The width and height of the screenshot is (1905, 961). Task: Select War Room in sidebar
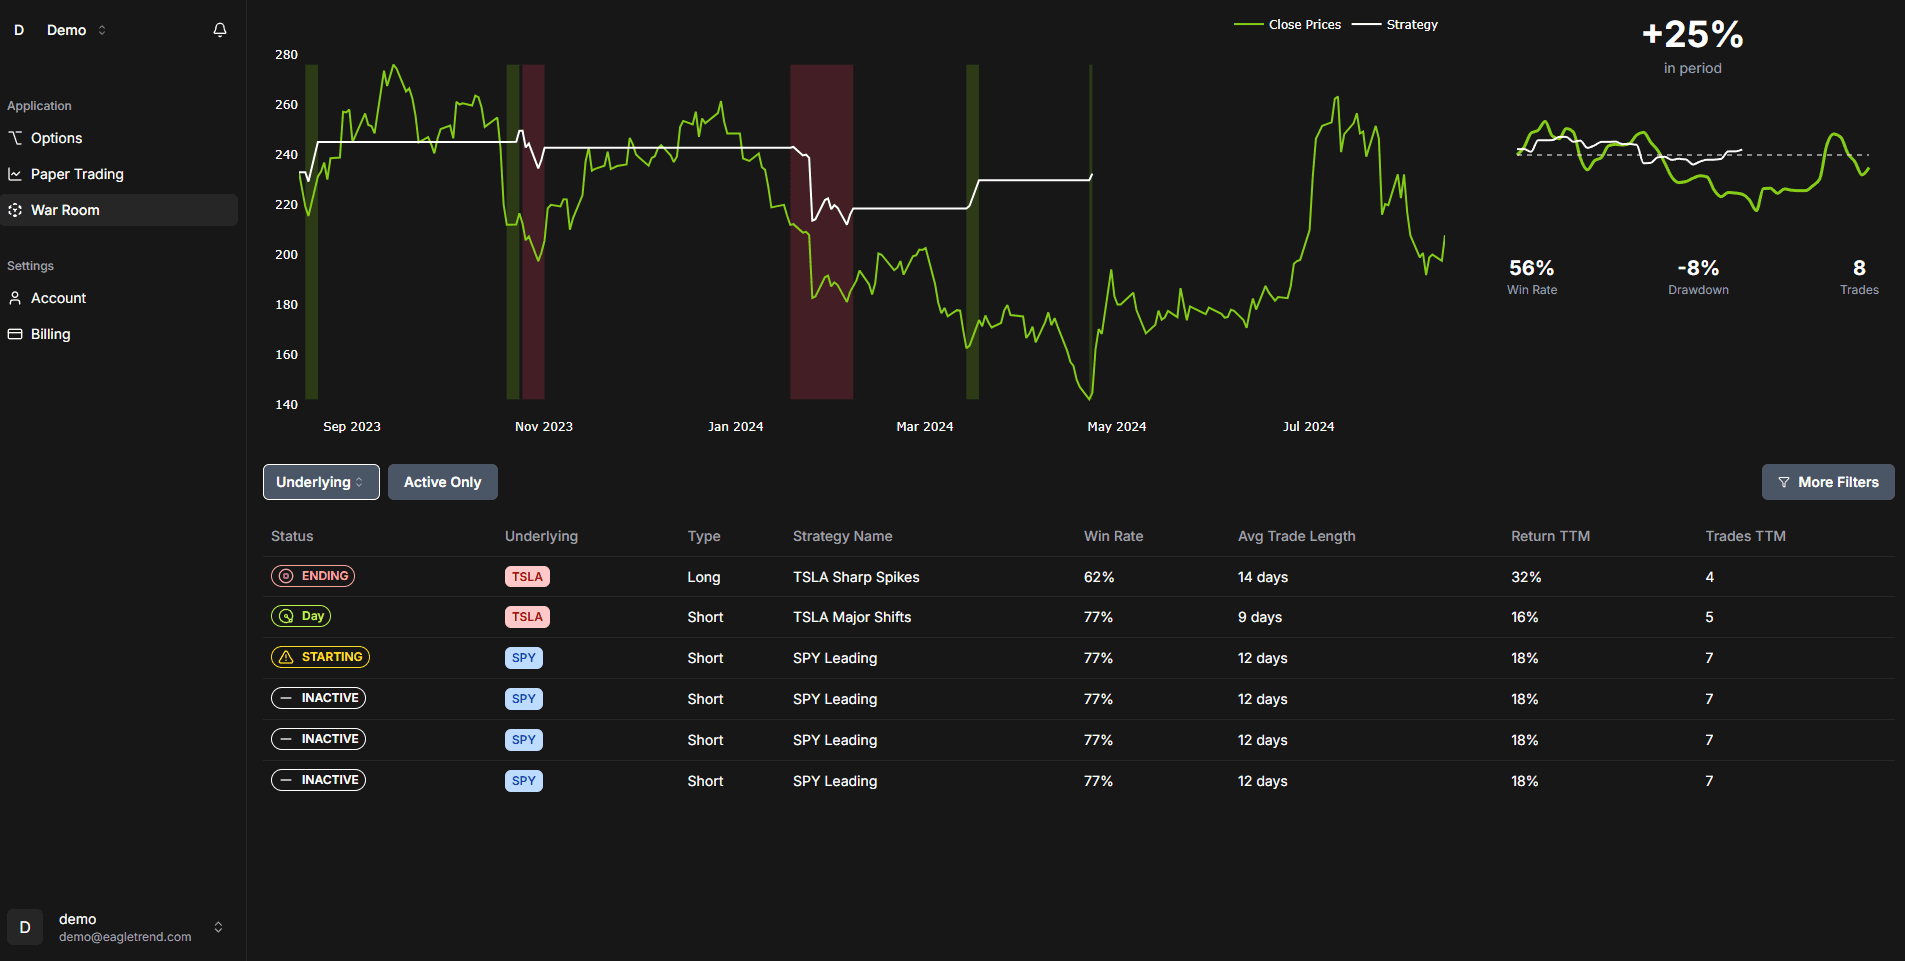(x=119, y=210)
